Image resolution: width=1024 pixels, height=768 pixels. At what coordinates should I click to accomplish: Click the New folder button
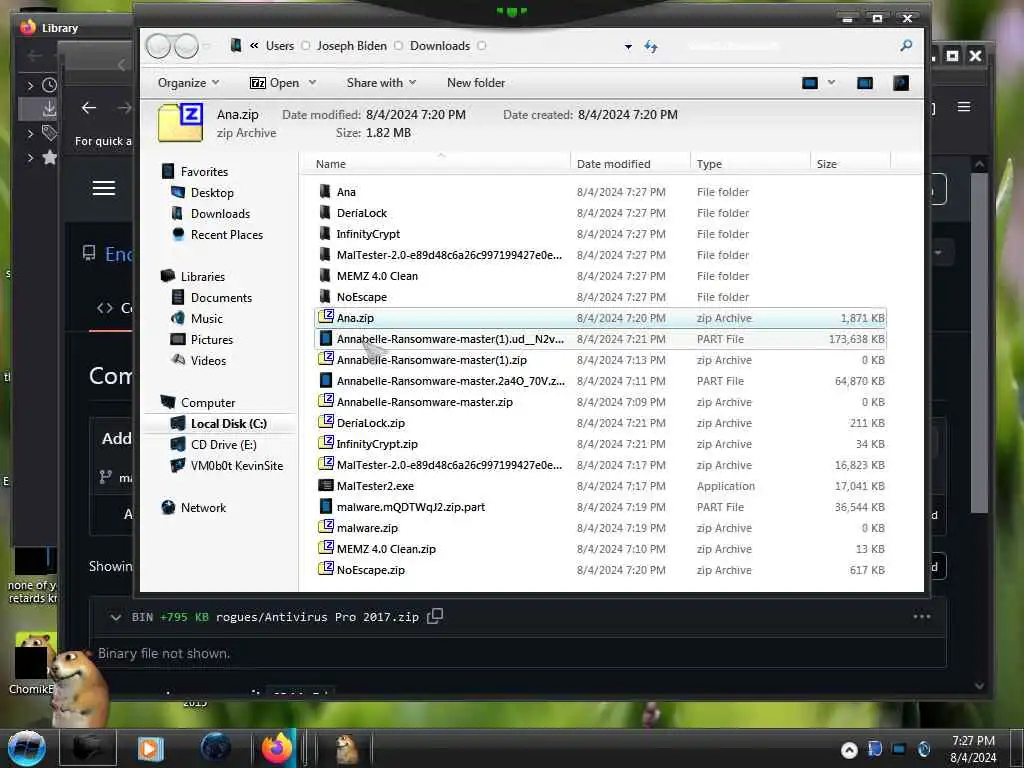pyautogui.click(x=475, y=83)
